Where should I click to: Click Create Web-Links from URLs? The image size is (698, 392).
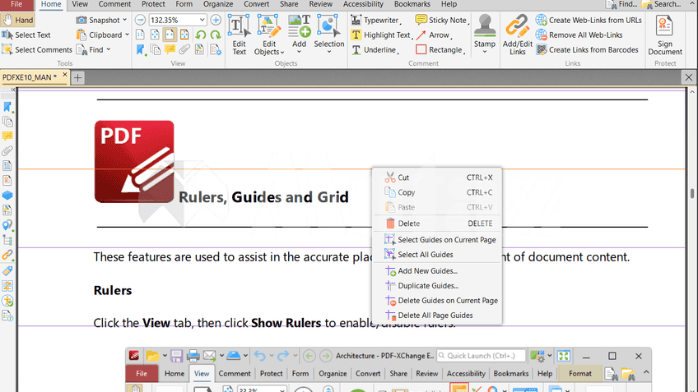(588, 20)
